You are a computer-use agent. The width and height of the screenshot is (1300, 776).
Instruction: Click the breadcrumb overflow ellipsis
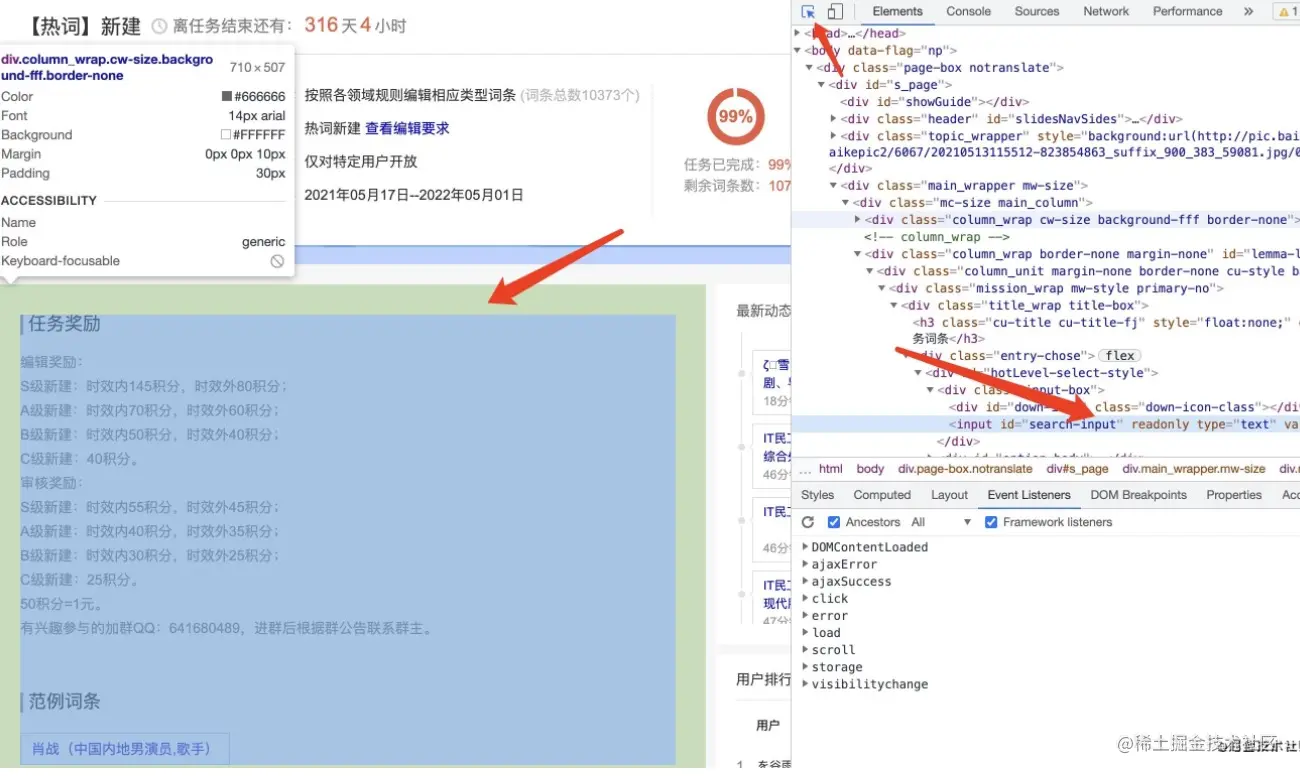[805, 469]
